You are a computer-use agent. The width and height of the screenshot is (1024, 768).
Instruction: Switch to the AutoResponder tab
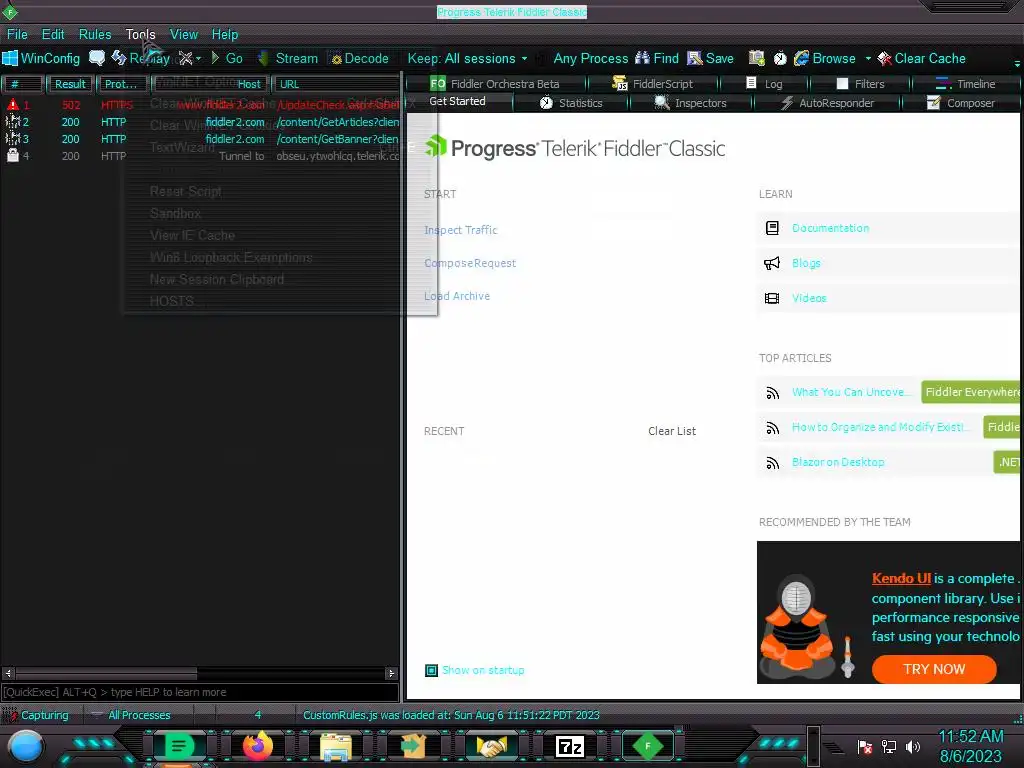click(x=827, y=103)
